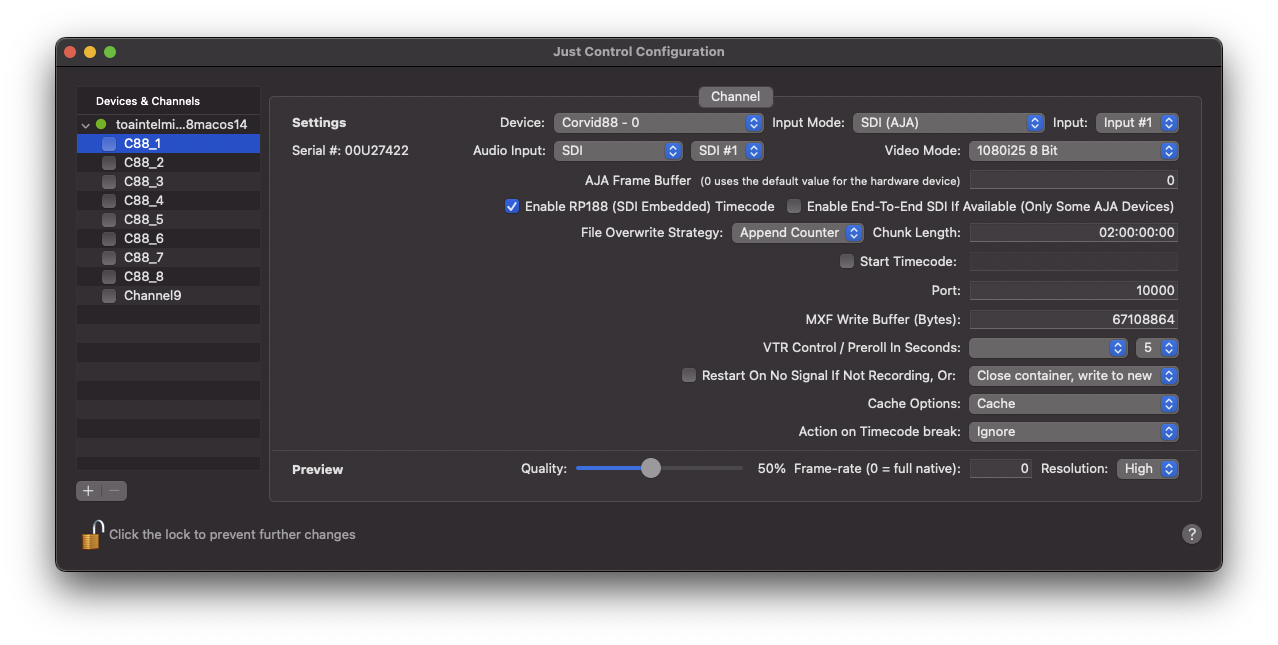Image resolution: width=1278 pixels, height=645 pixels.
Task: Toggle Restart On No Signal checkbox
Action: 689,376
